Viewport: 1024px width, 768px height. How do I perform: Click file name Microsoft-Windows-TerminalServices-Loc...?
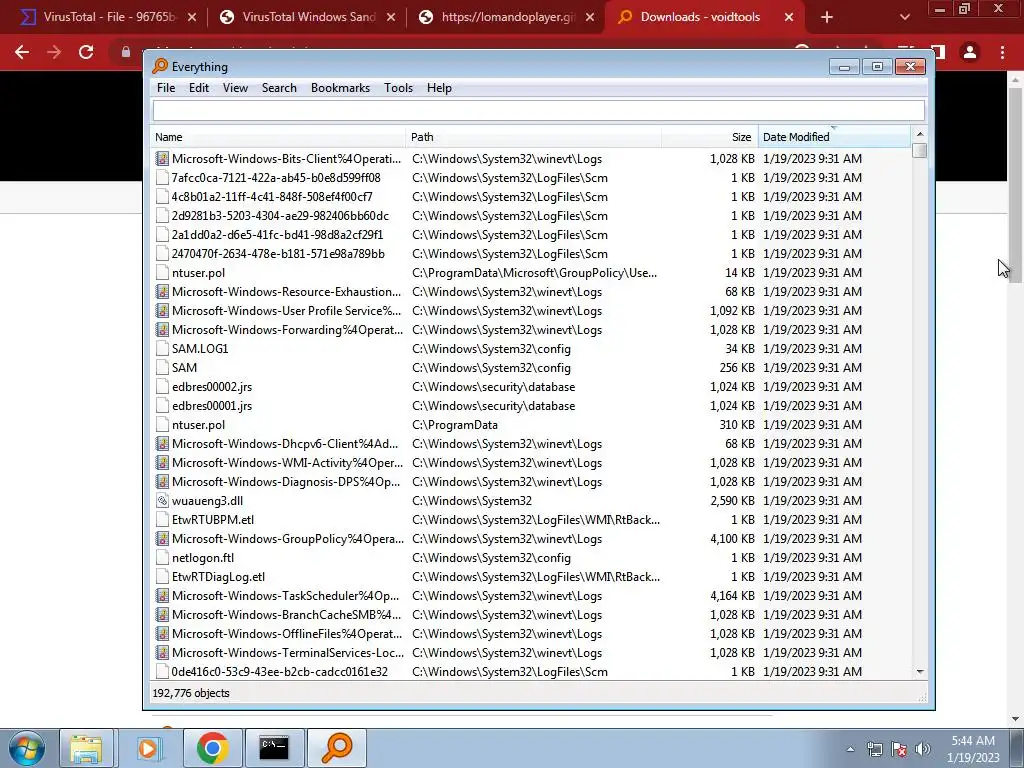pyautogui.click(x=288, y=652)
